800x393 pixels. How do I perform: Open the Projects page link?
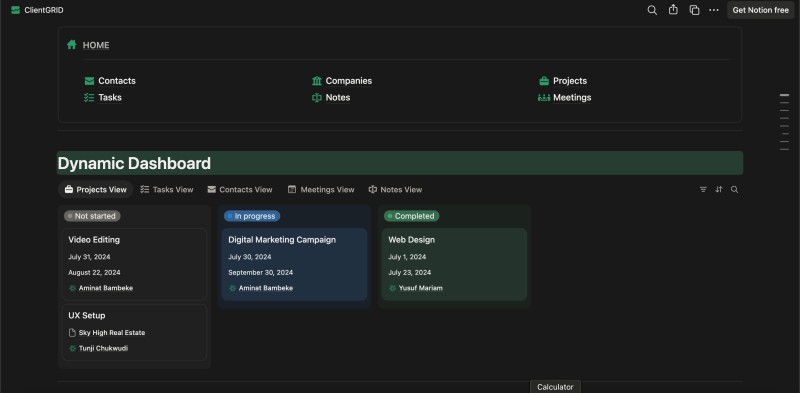click(570, 81)
